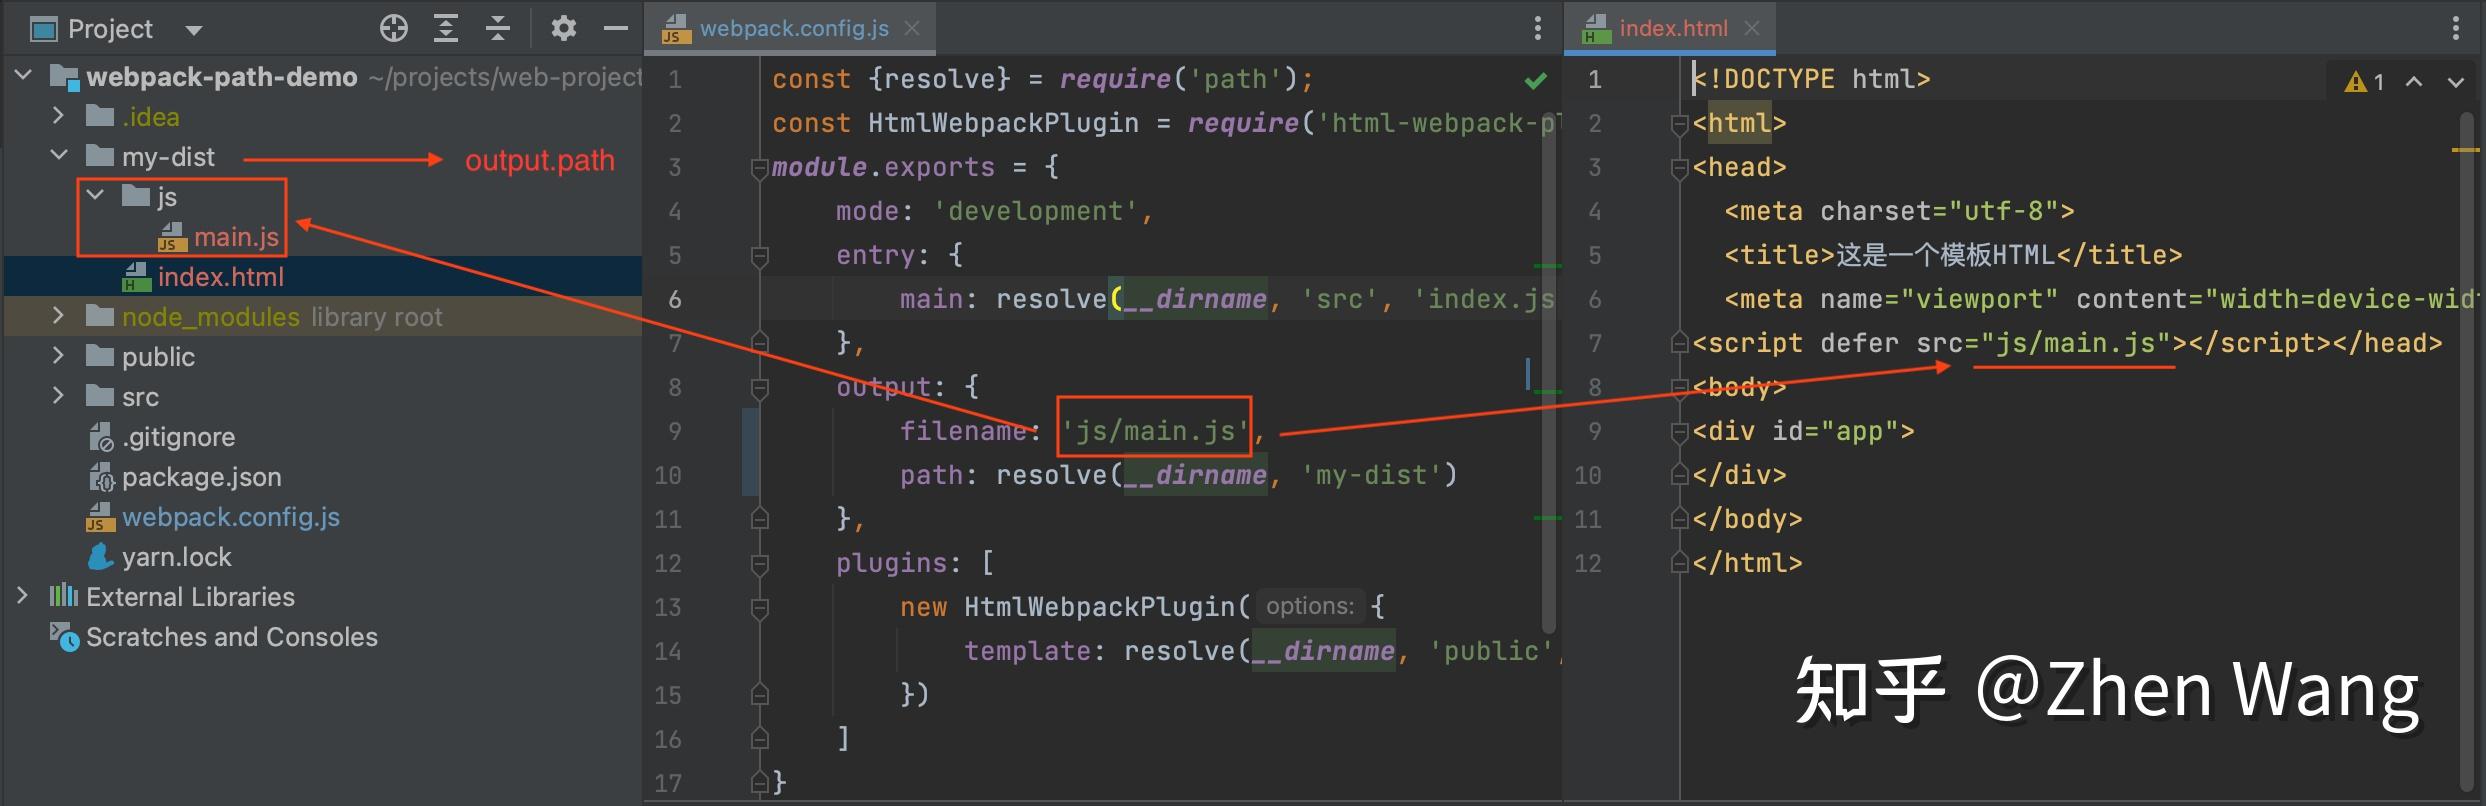Click the public folder icon

(x=100, y=356)
